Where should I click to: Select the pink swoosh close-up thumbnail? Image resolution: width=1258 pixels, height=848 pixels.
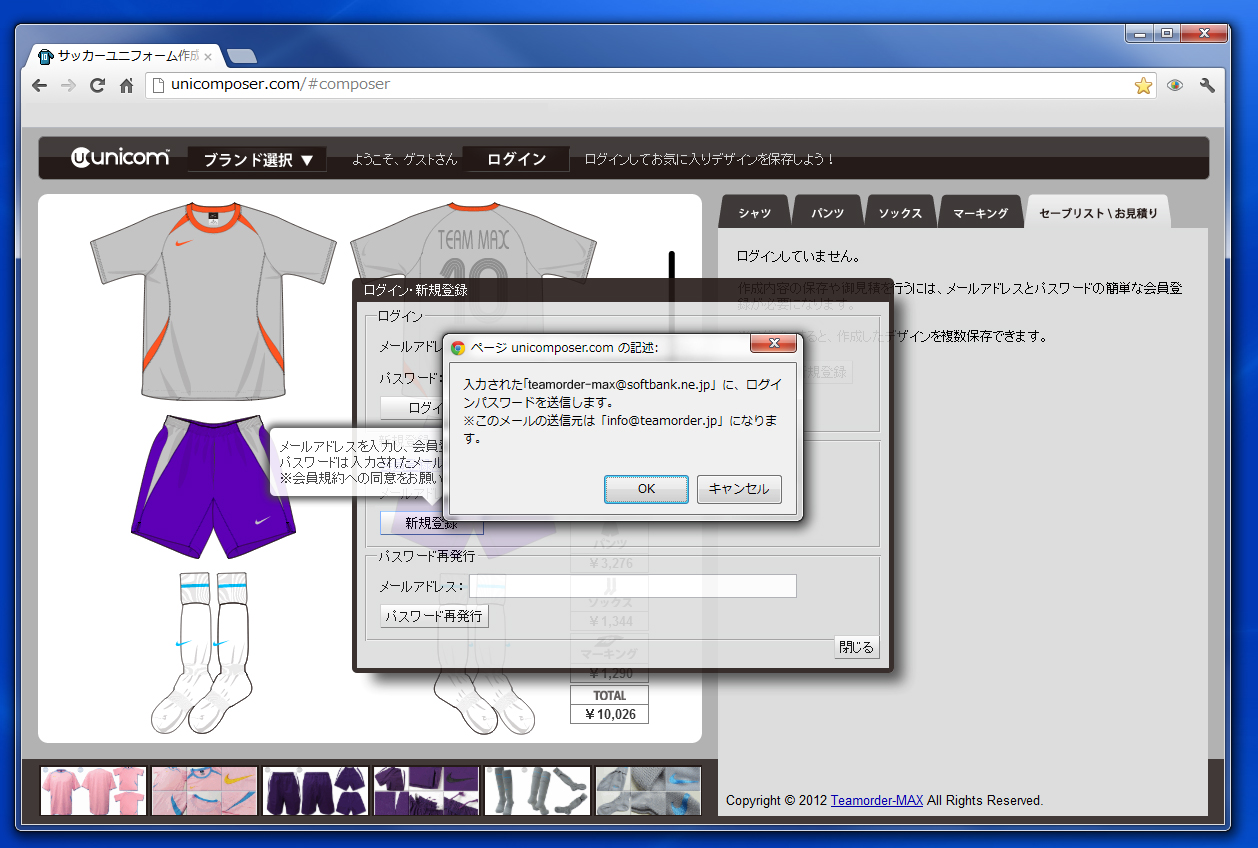pyautogui.click(x=205, y=791)
